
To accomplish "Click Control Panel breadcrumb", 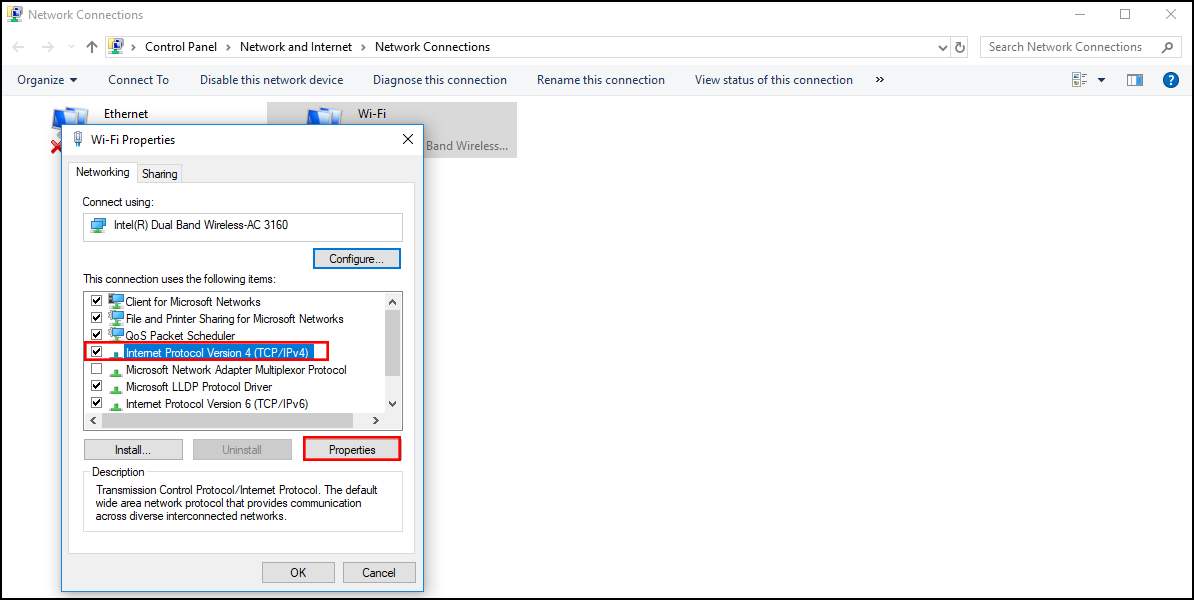I will pos(180,47).
